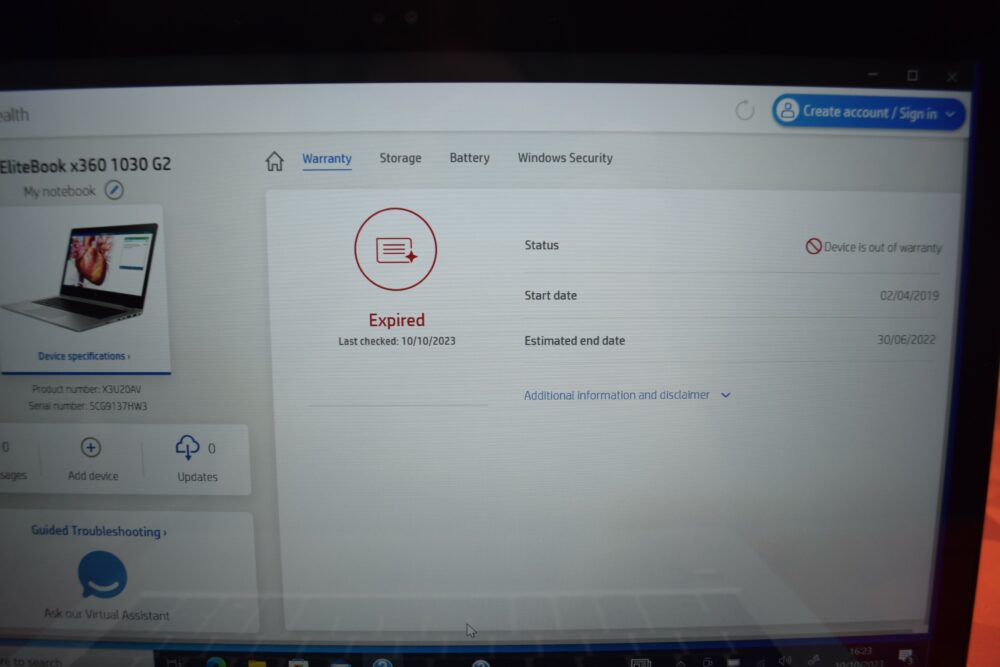This screenshot has width=1000, height=667.
Task: Select the Serial number text
Action: [x=87, y=406]
